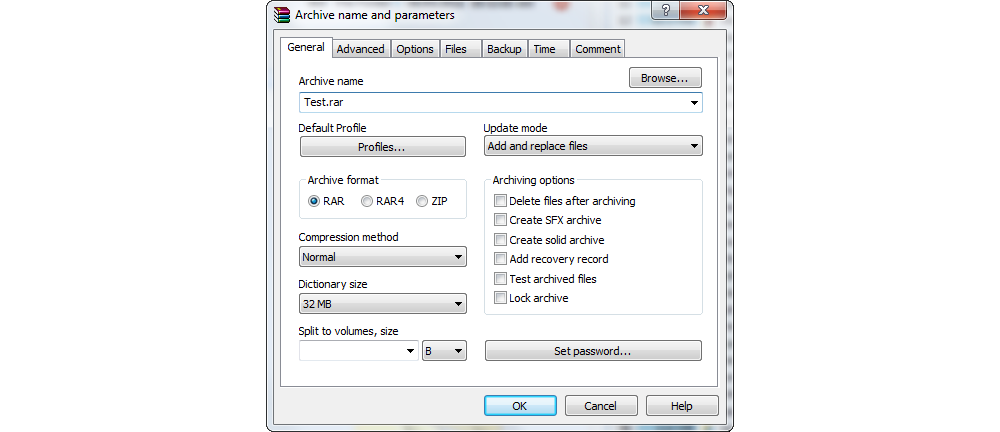Viewport: 1000px width, 432px height.
Task: Open the Profiles... button
Action: pyautogui.click(x=382, y=147)
